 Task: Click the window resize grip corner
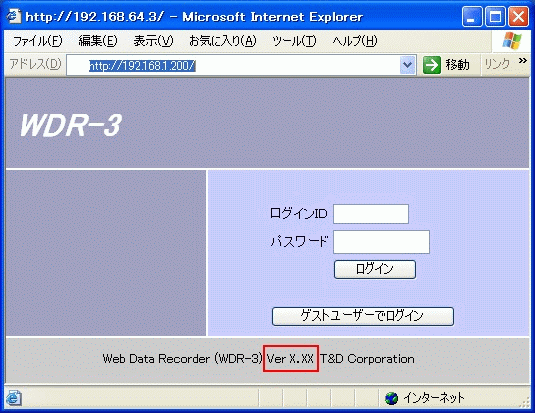(x=524, y=403)
